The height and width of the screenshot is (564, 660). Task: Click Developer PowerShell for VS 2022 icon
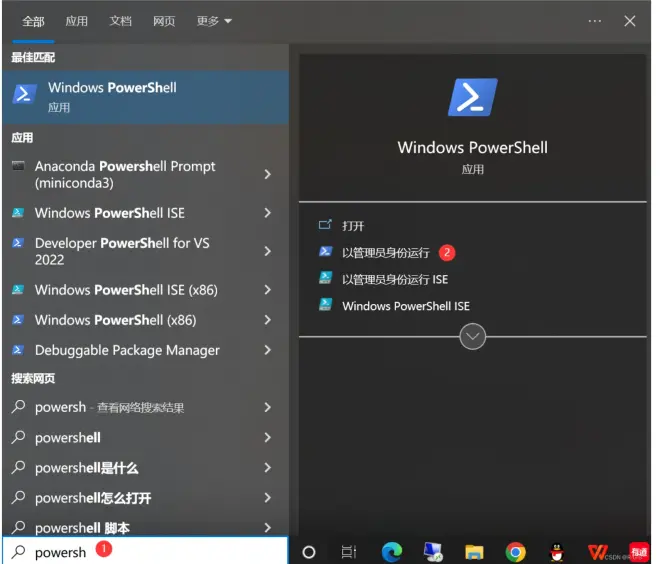pyautogui.click(x=18, y=243)
